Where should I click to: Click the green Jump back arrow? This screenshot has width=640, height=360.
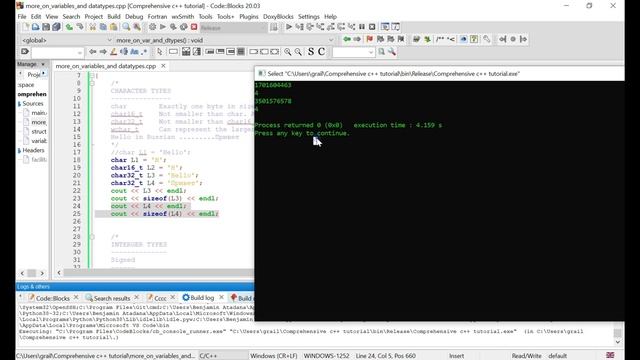click(x=347, y=39)
